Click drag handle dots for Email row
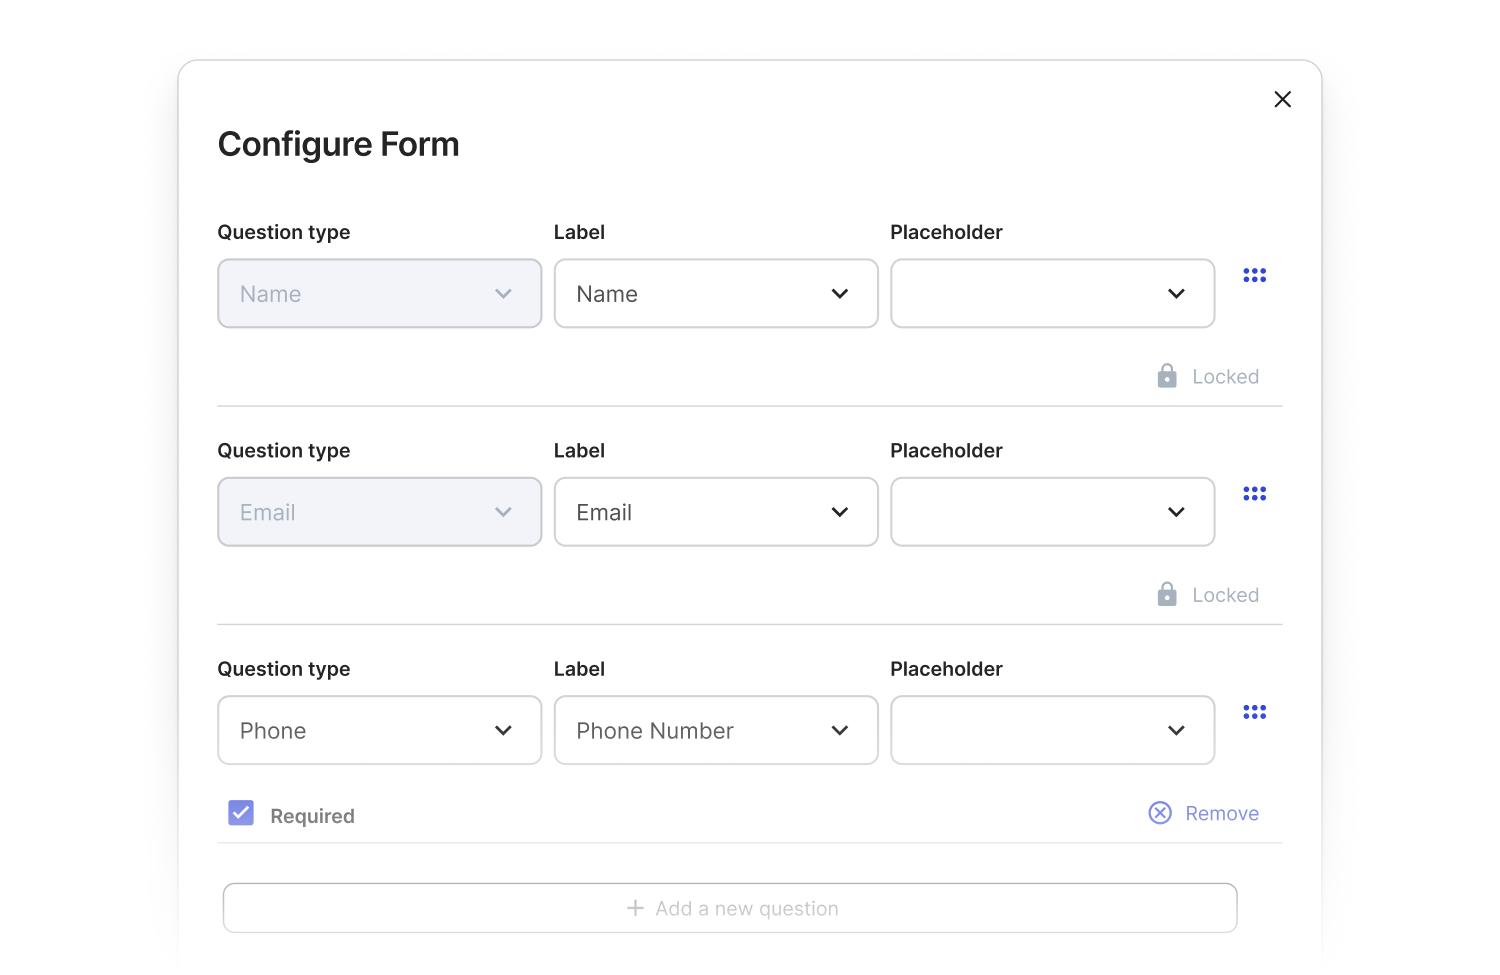This screenshot has height=975, width=1500. (1254, 494)
